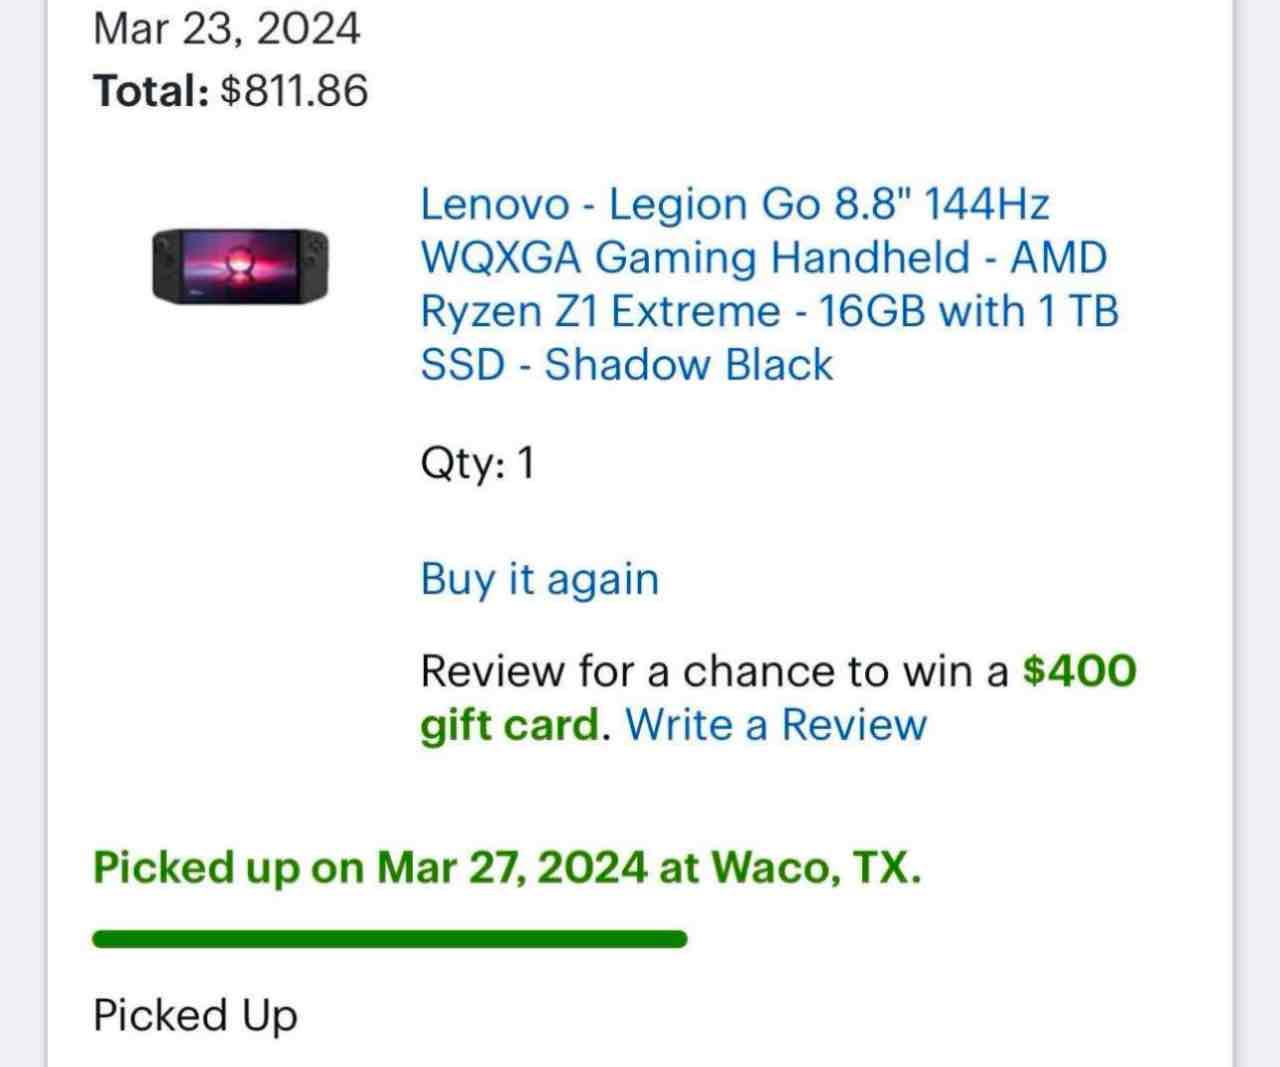Click the bold Total: label

tap(151, 90)
